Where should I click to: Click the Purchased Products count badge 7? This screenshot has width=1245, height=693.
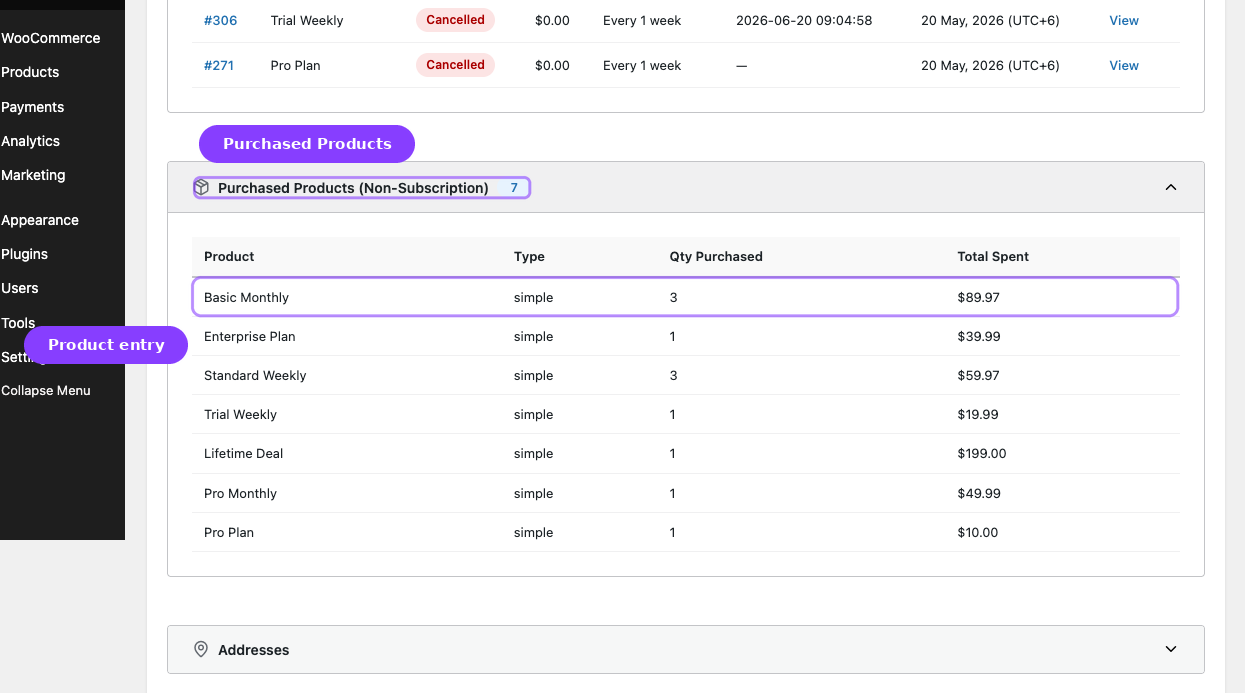click(514, 187)
